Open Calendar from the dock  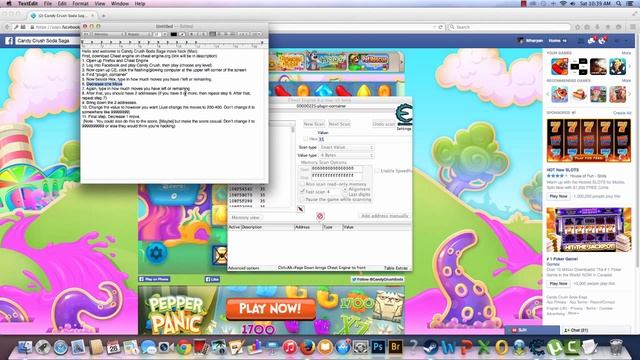pyautogui.click(x=113, y=347)
